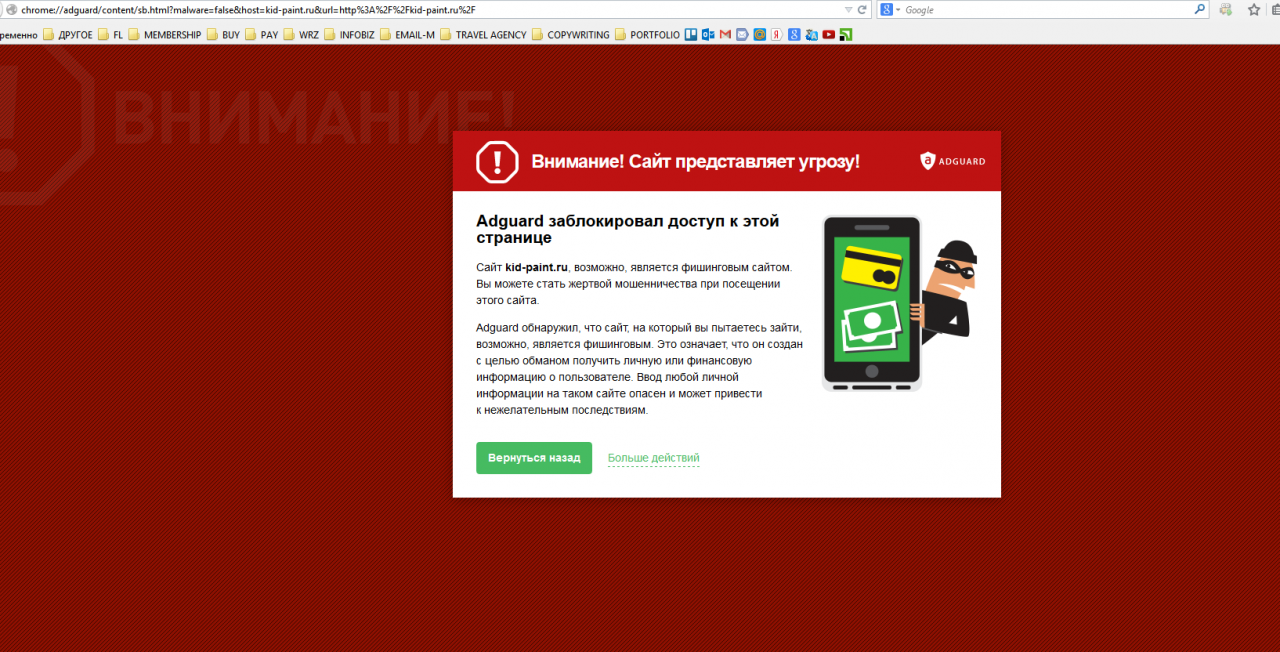Reload the page with the refresh icon
The height and width of the screenshot is (652, 1280).
point(862,10)
